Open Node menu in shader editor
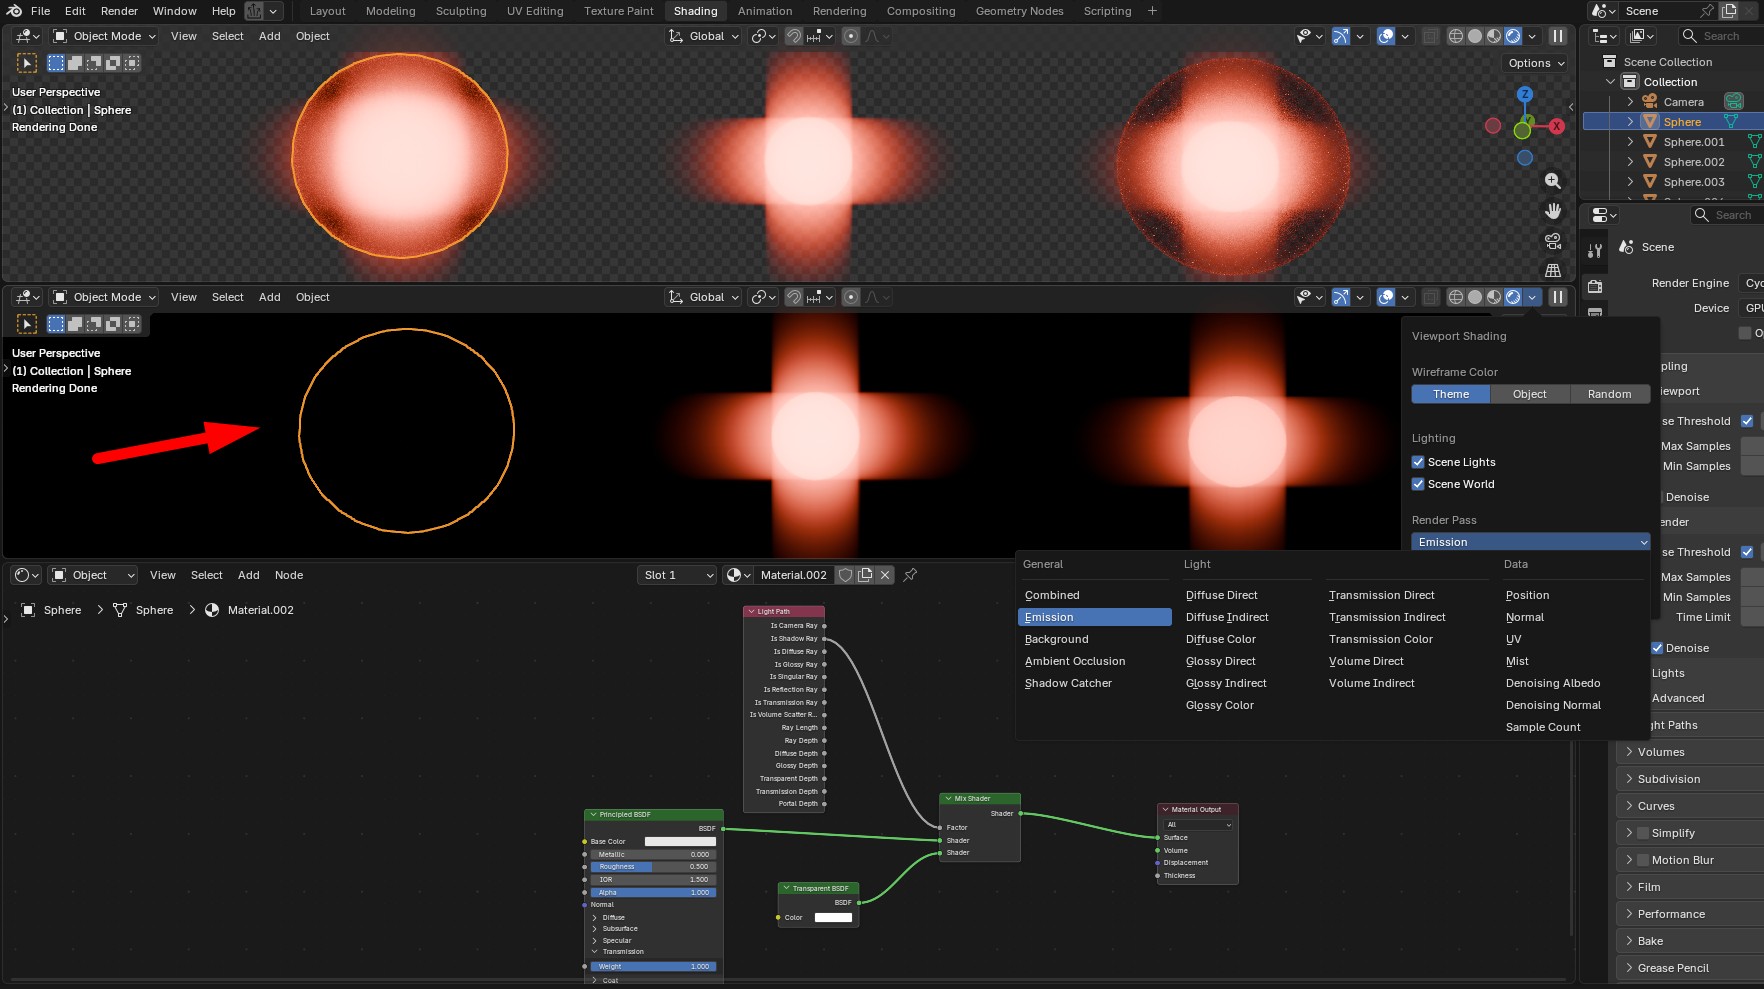Image resolution: width=1764 pixels, height=989 pixels. [x=289, y=575]
